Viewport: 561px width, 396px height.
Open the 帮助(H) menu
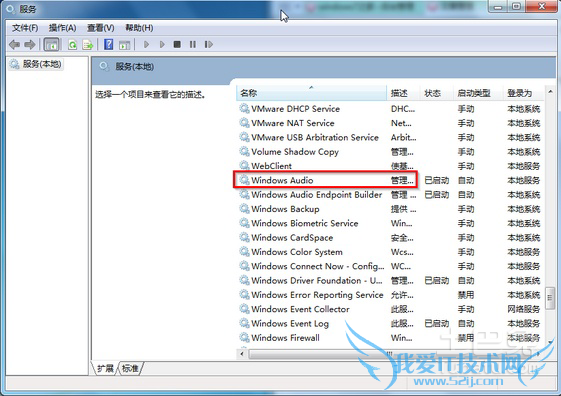click(x=139, y=28)
